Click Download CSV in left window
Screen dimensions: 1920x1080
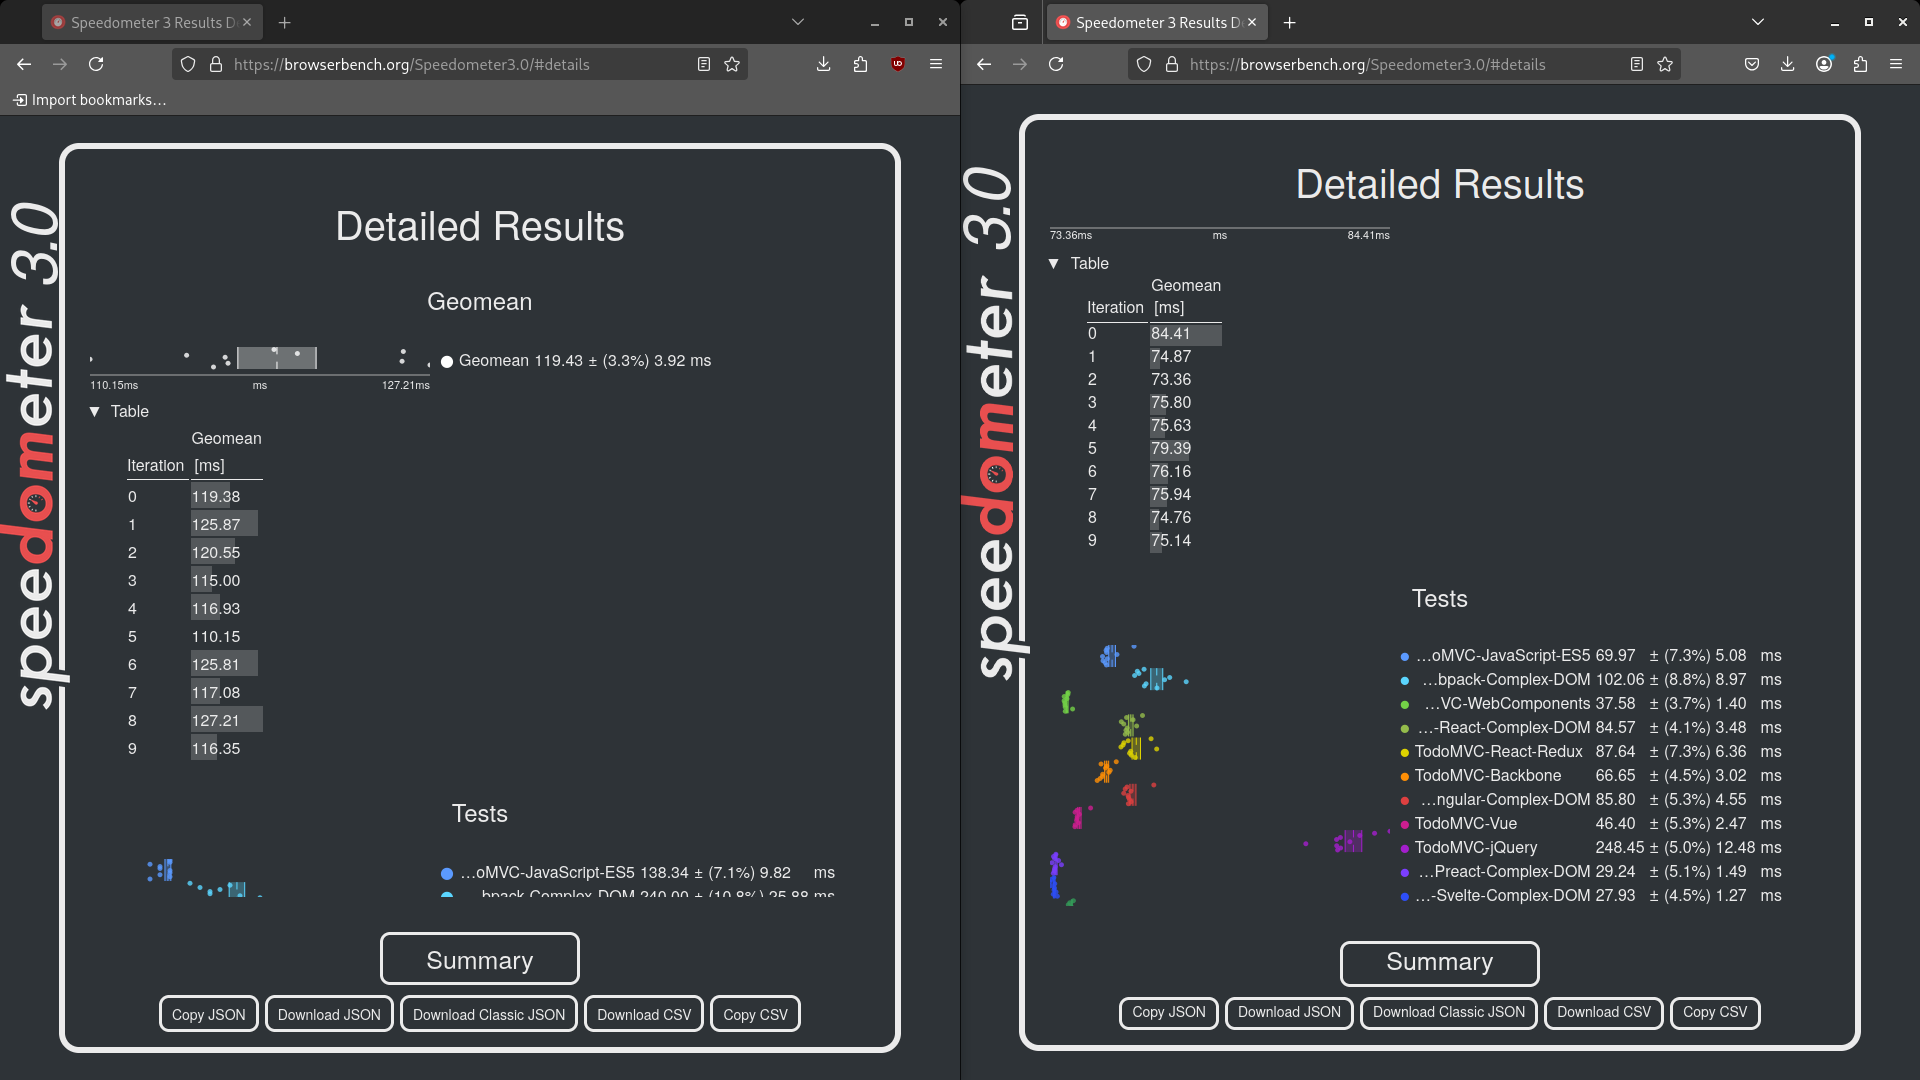[x=644, y=1014]
